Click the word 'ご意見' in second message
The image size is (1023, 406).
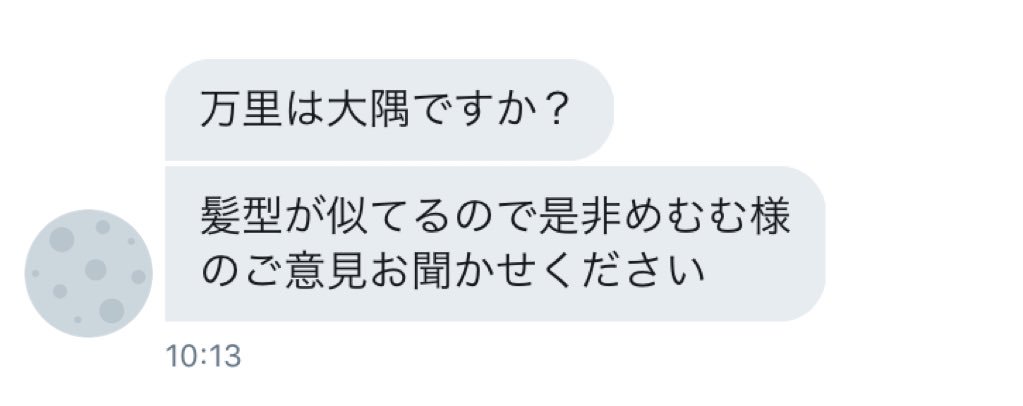coord(305,270)
